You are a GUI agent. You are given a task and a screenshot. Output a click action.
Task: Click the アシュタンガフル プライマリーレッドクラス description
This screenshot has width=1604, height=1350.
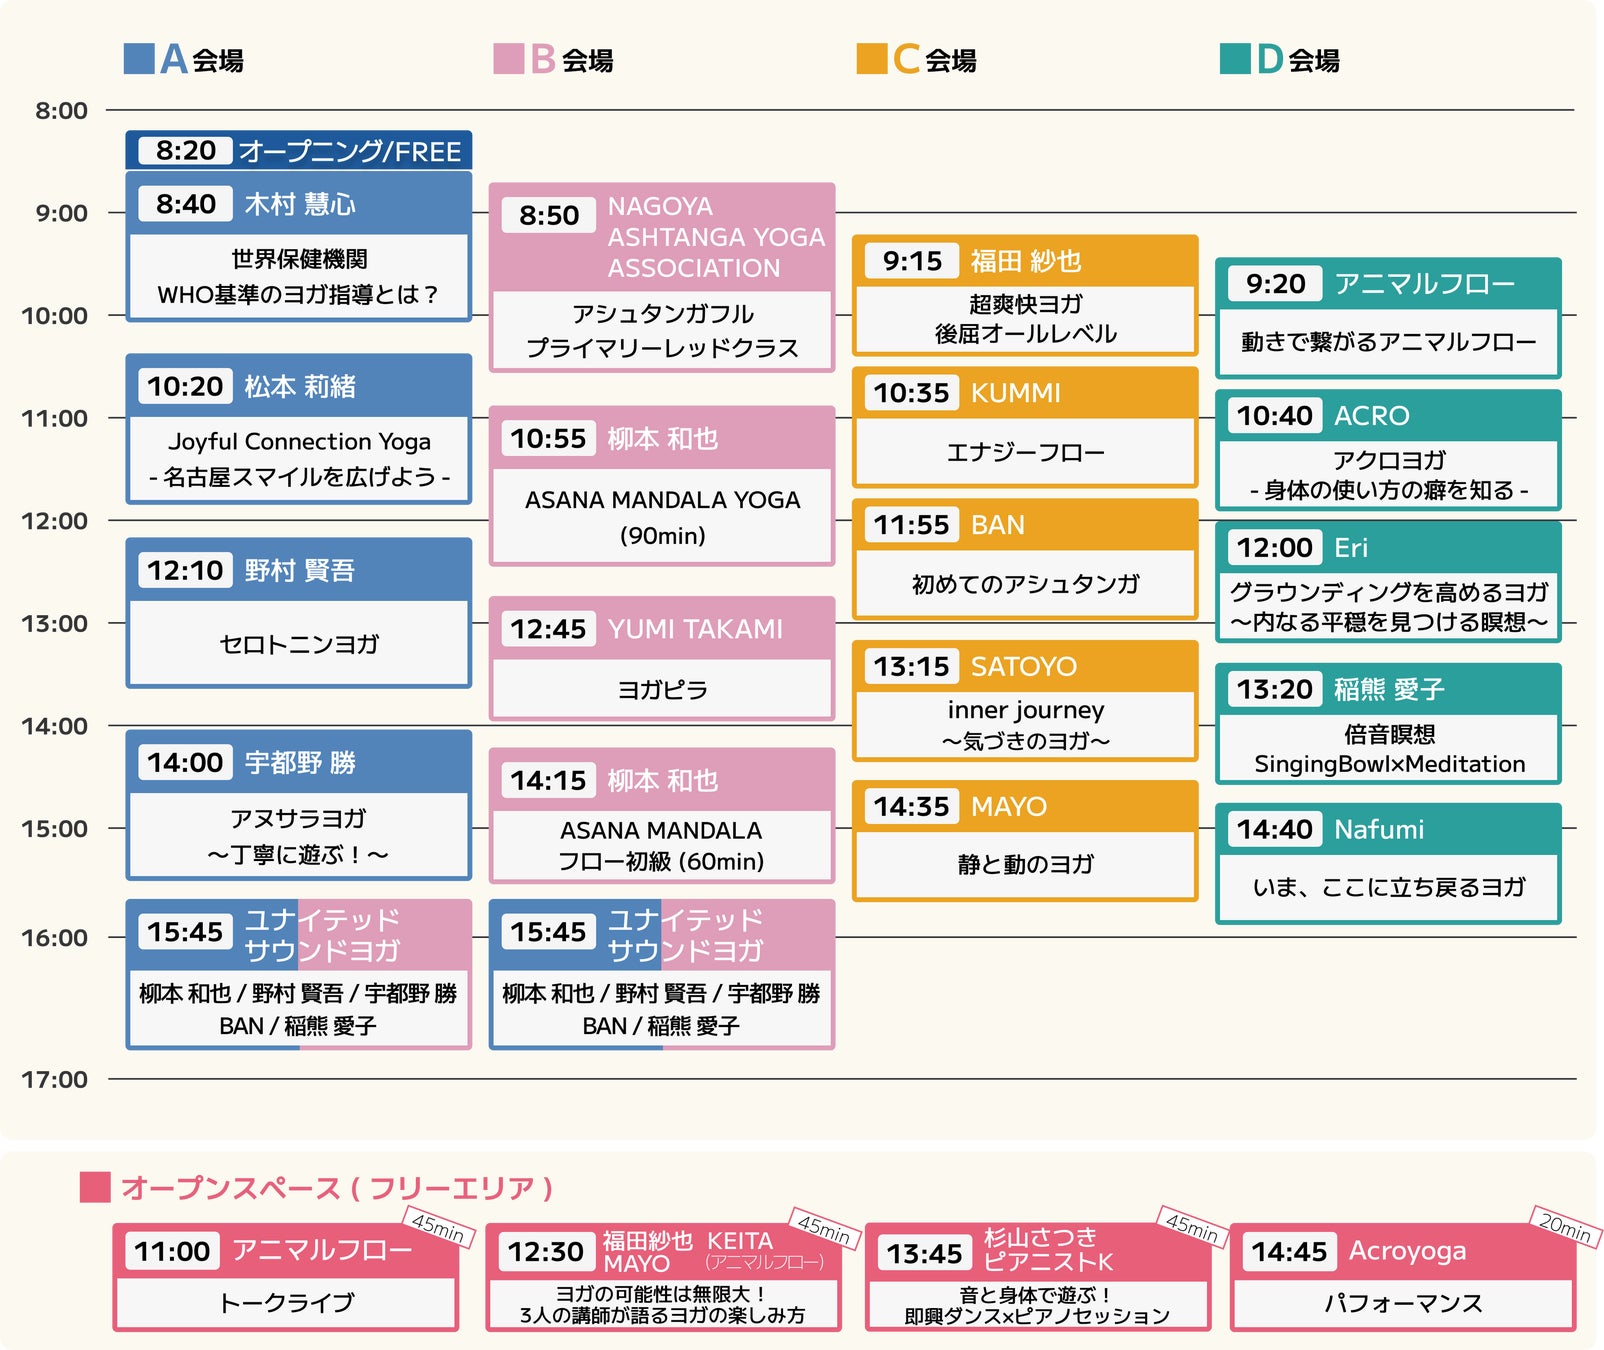click(x=662, y=331)
